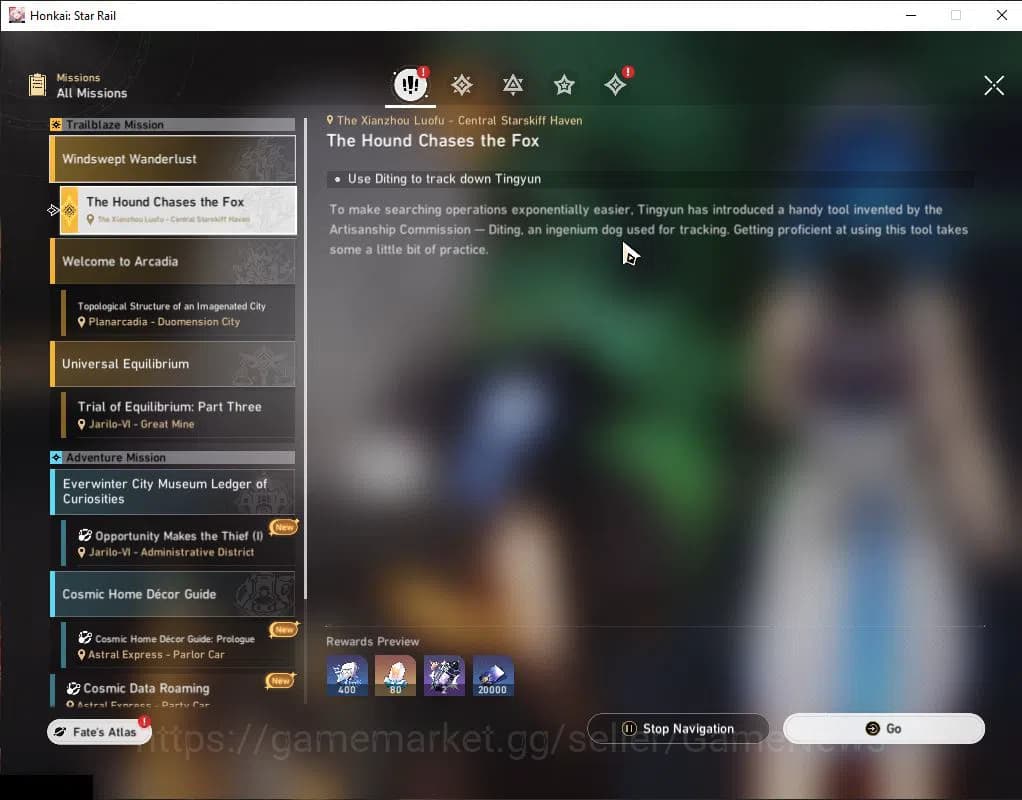Minimize the Honkai: Star Rail window
This screenshot has width=1022, height=800.
coord(911,15)
